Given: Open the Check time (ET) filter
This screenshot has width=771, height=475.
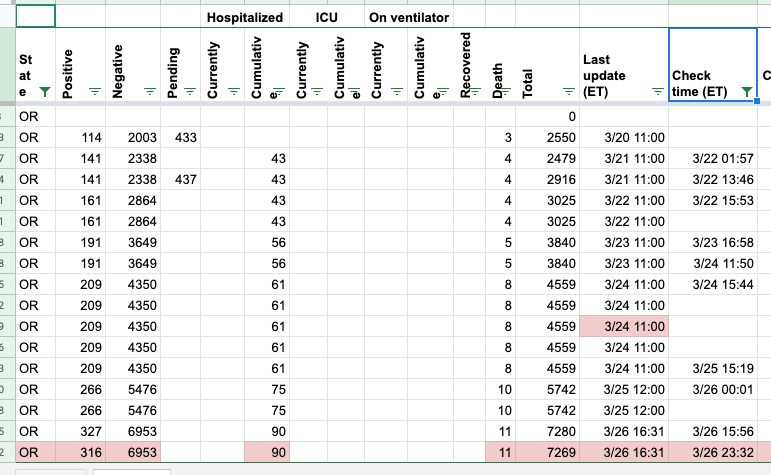Looking at the screenshot, I should coord(747,91).
